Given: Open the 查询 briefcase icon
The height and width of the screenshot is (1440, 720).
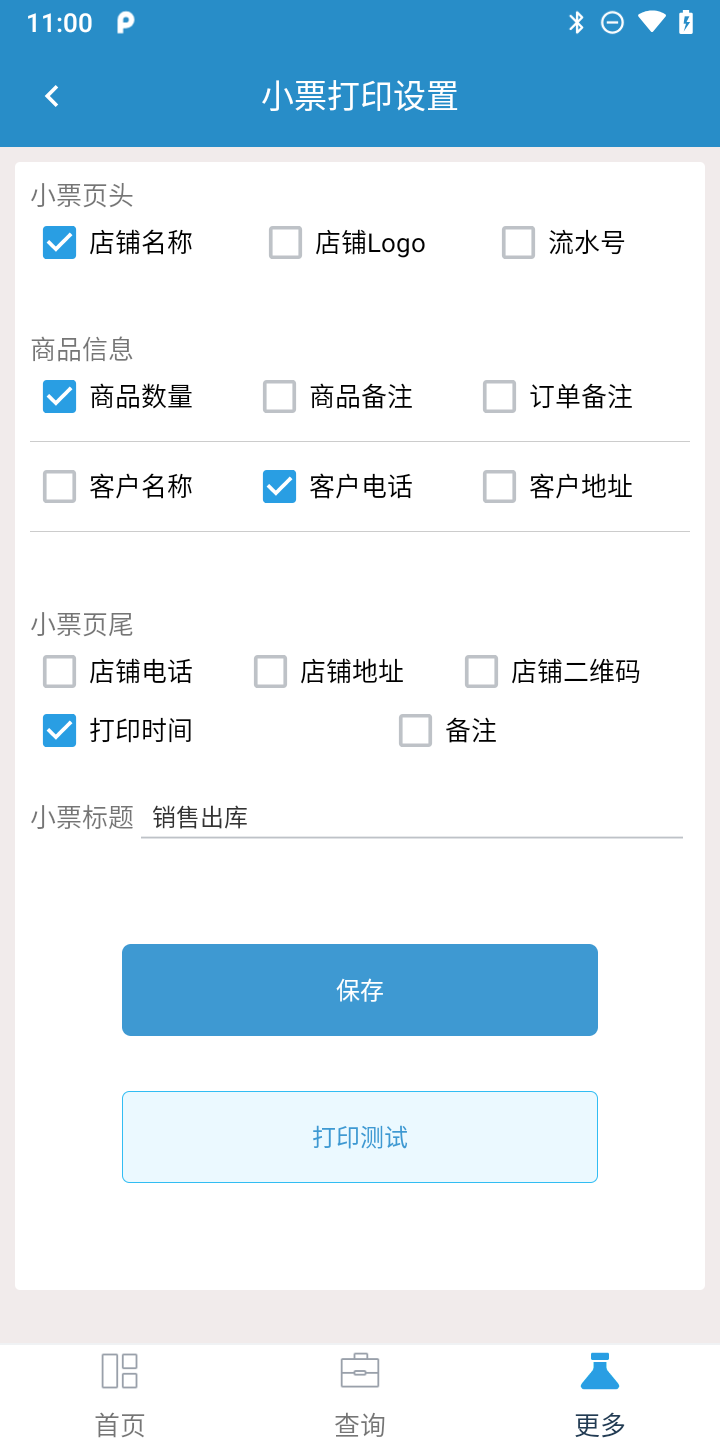Looking at the screenshot, I should 360,1371.
